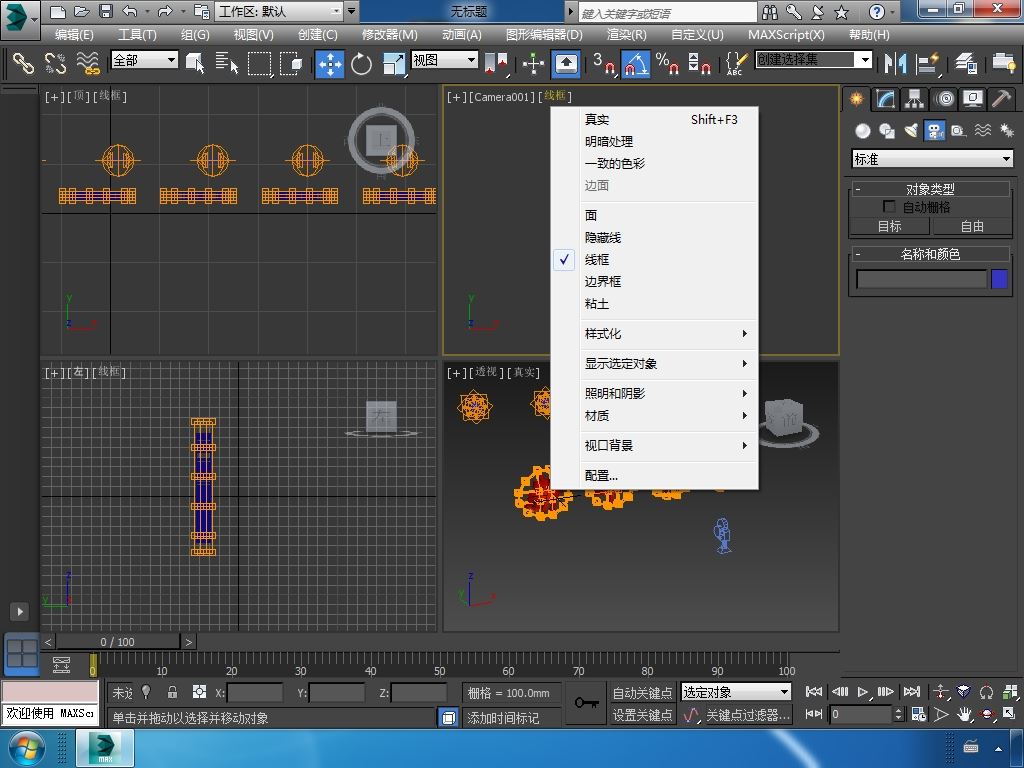The height and width of the screenshot is (768, 1024).
Task: Toggle the 自动关键点 auto key button
Action: (642, 692)
